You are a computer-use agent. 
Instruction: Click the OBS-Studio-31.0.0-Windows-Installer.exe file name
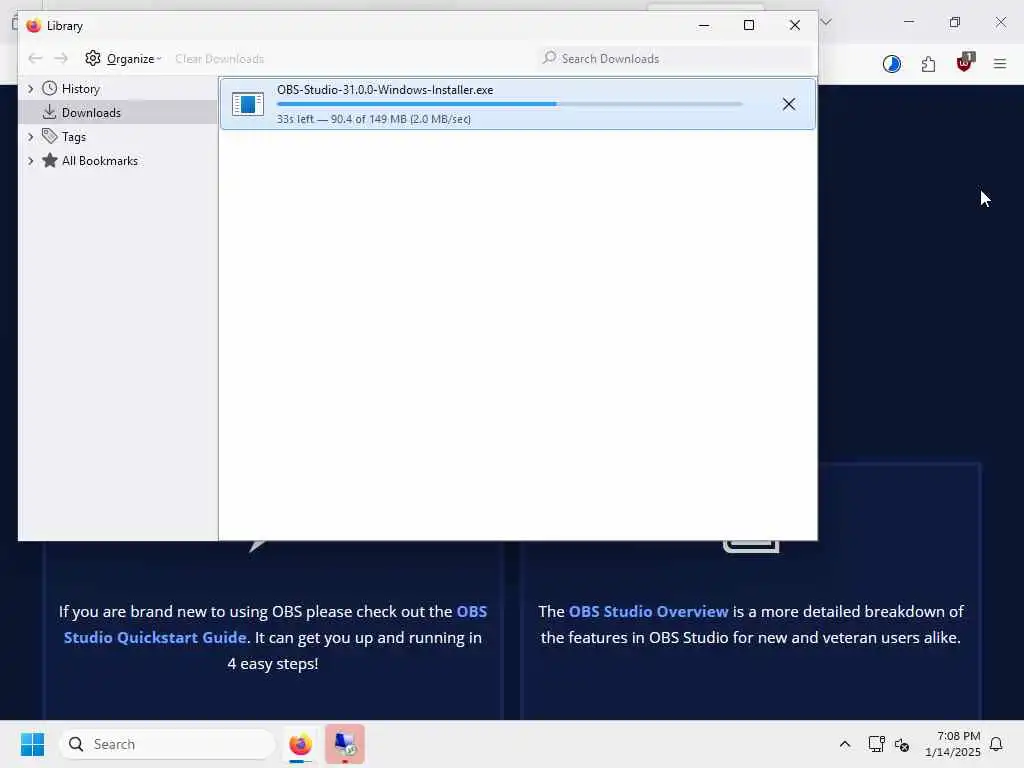(x=385, y=90)
